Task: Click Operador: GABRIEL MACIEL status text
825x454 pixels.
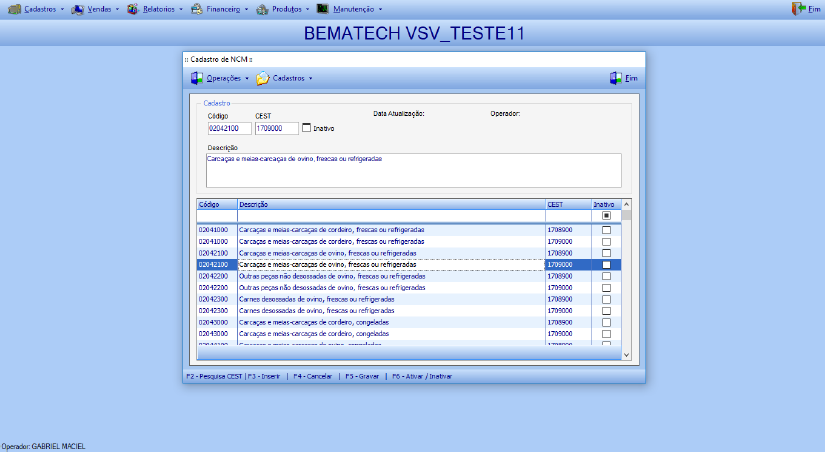Action: 43,447
